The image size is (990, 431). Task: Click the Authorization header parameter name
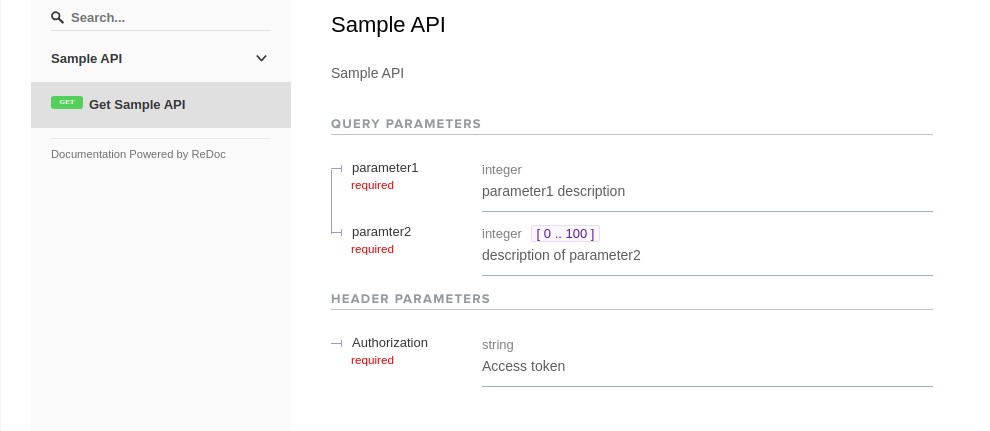390,343
